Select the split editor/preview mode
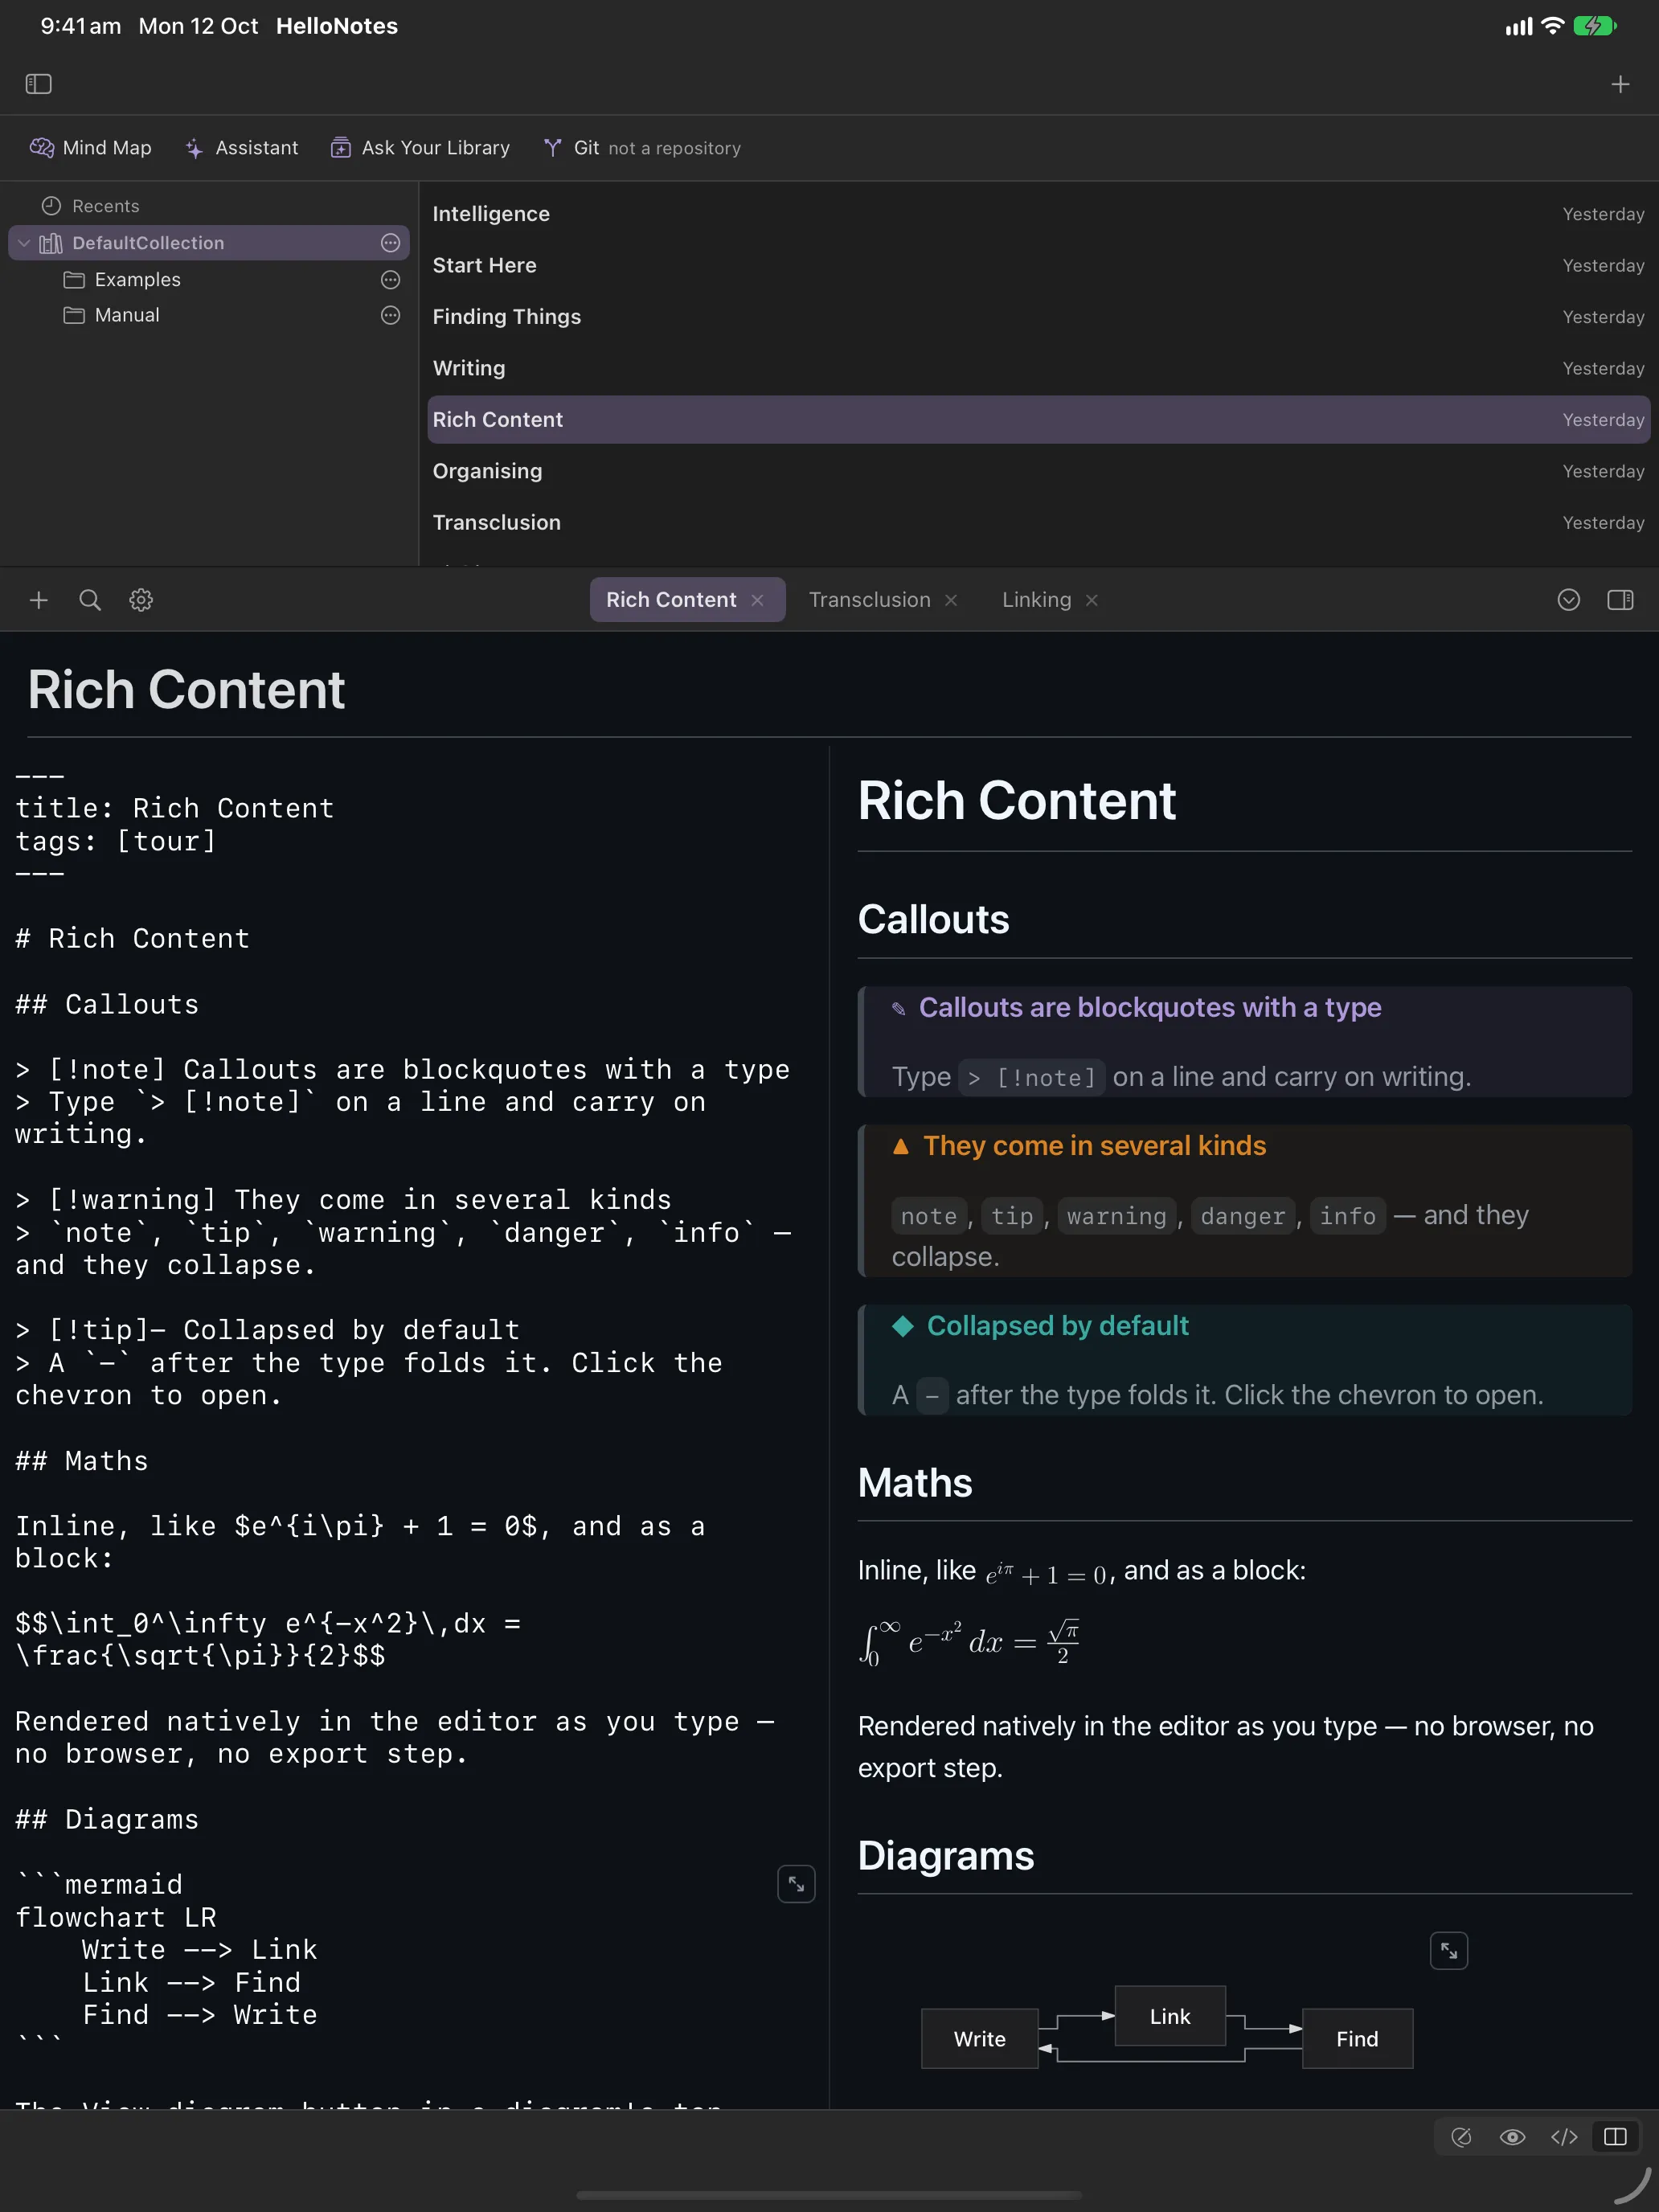 click(x=1615, y=2137)
